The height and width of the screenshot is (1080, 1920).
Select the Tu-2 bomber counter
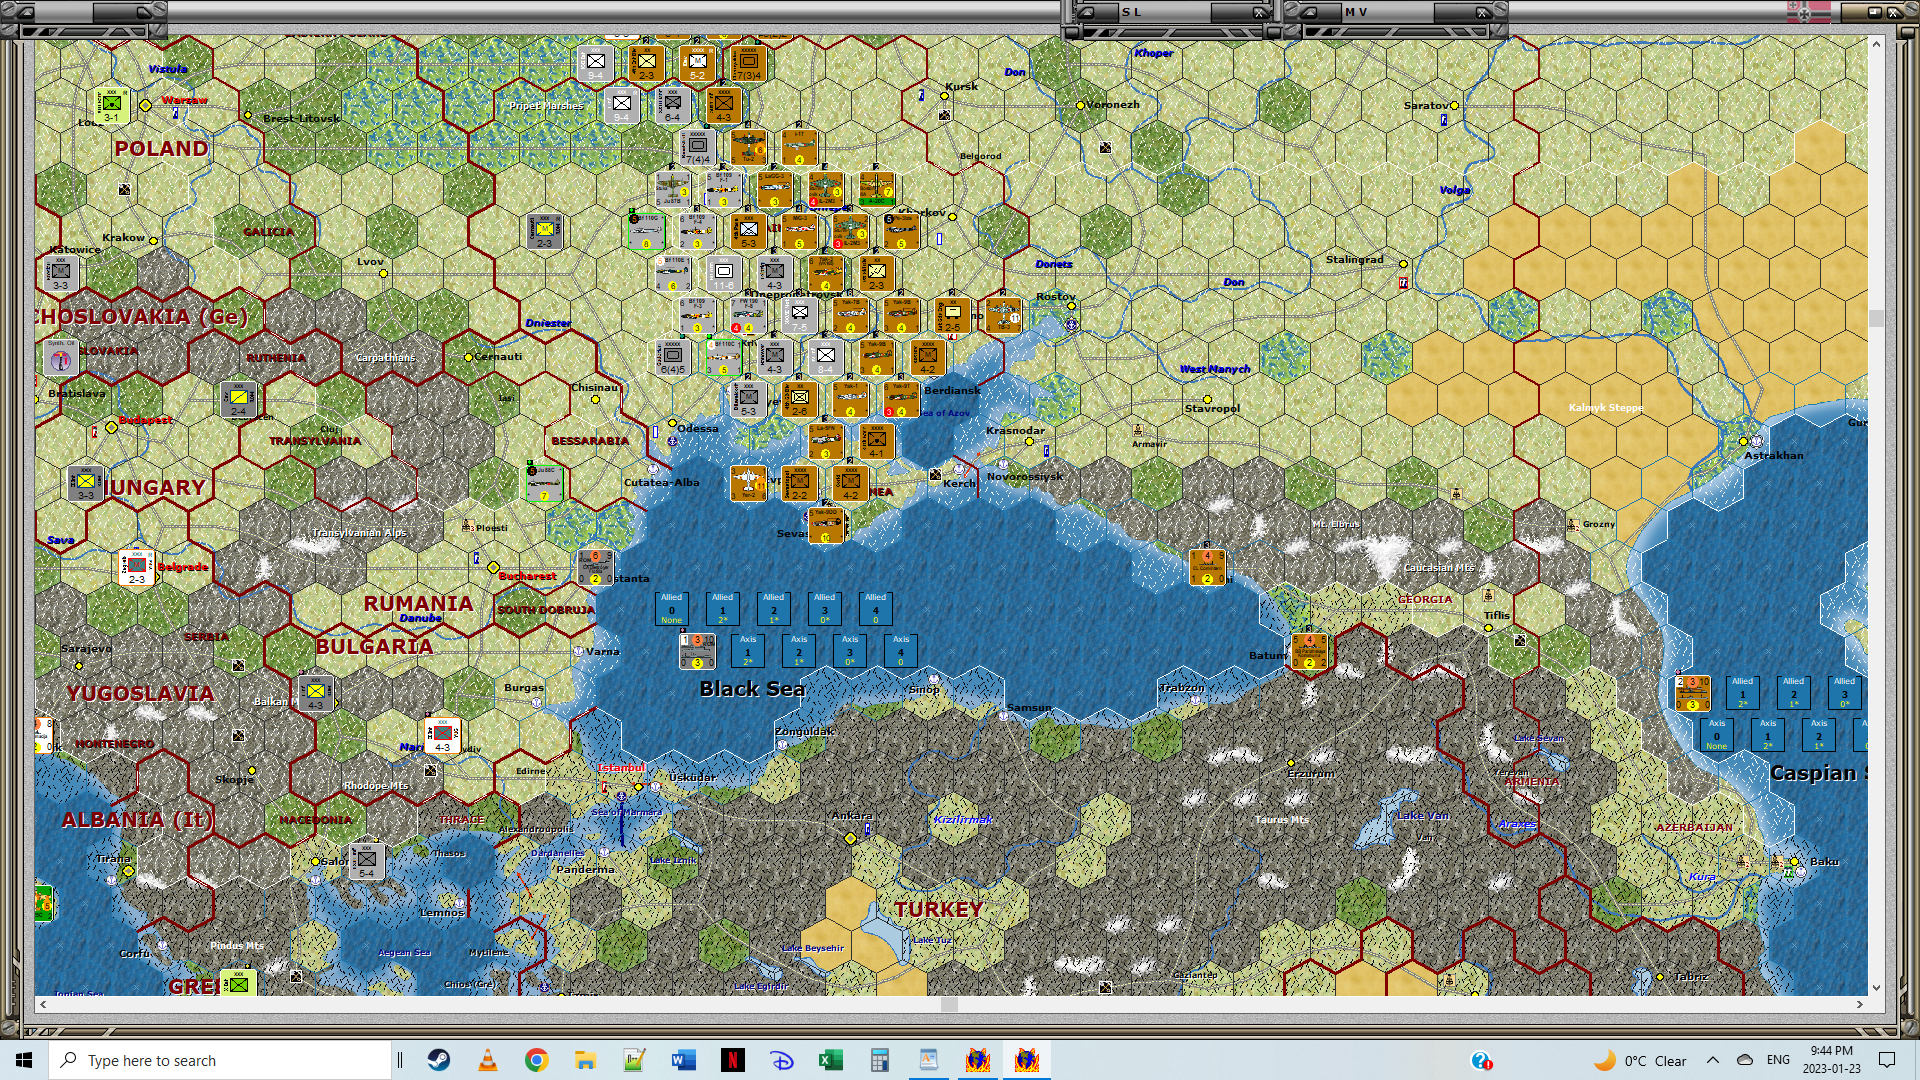pyautogui.click(x=748, y=148)
